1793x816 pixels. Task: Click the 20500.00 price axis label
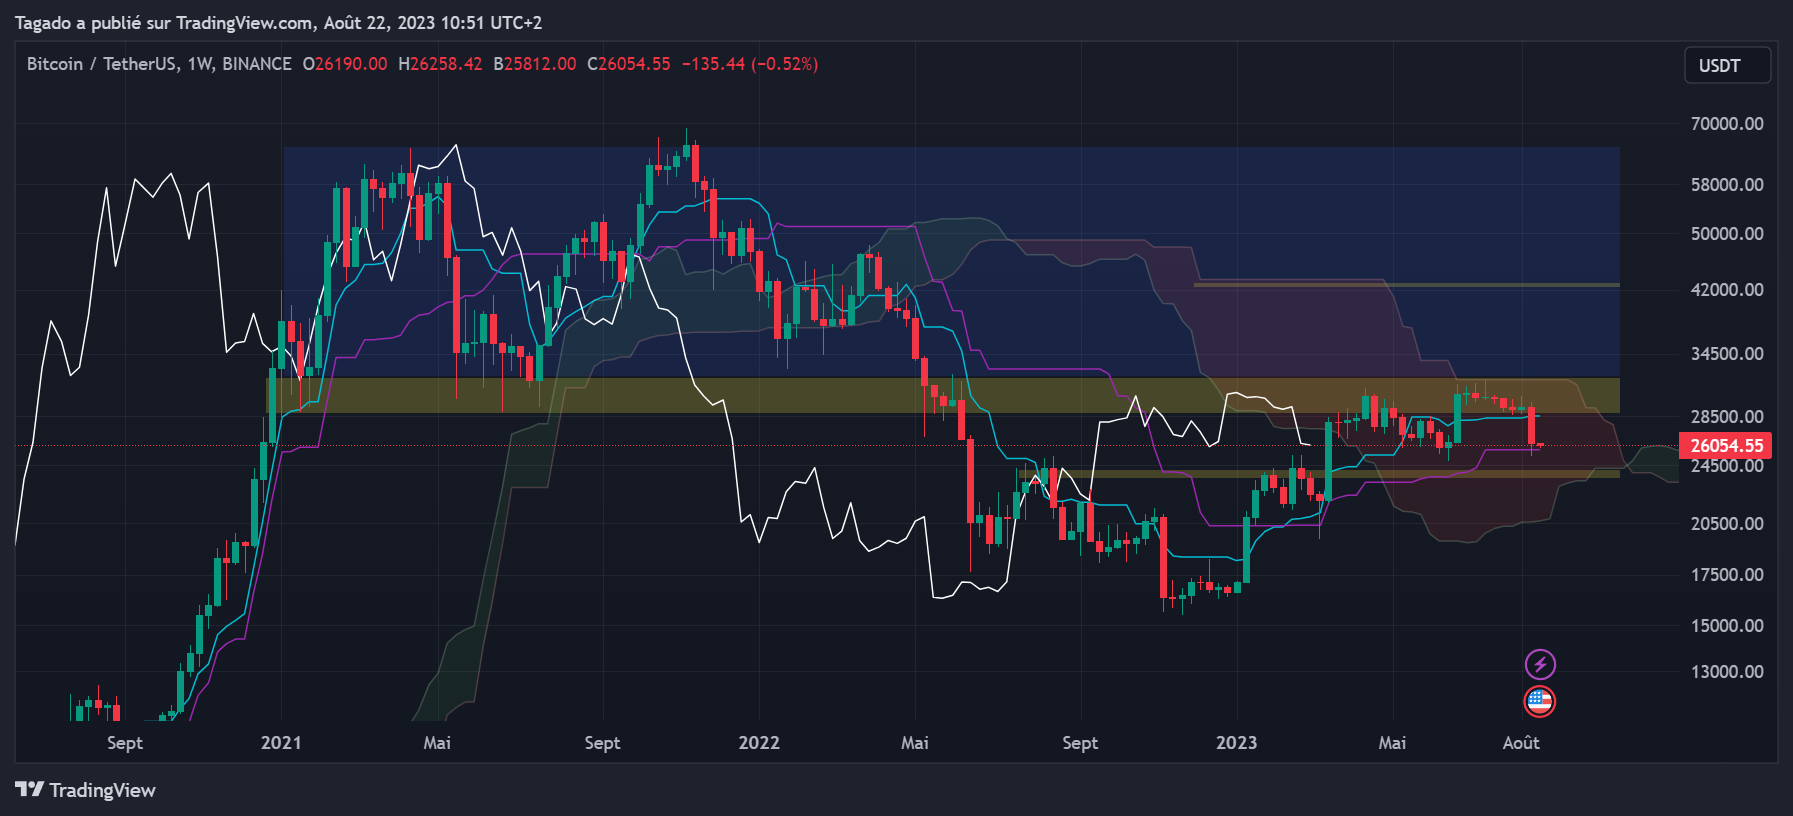[x=1727, y=524]
